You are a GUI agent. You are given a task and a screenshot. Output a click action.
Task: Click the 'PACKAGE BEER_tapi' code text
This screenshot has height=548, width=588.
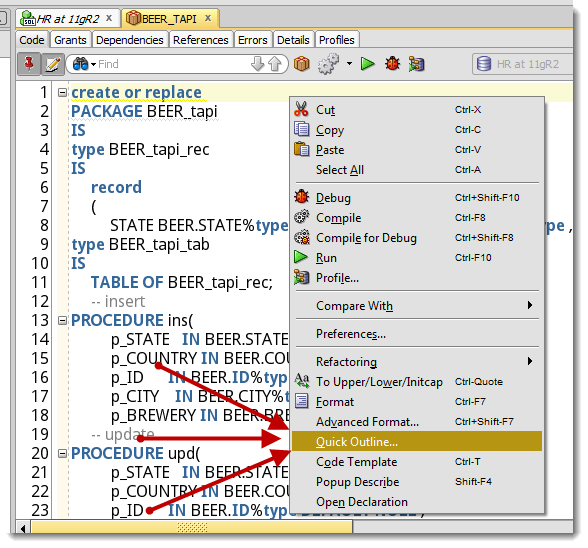pyautogui.click(x=144, y=111)
